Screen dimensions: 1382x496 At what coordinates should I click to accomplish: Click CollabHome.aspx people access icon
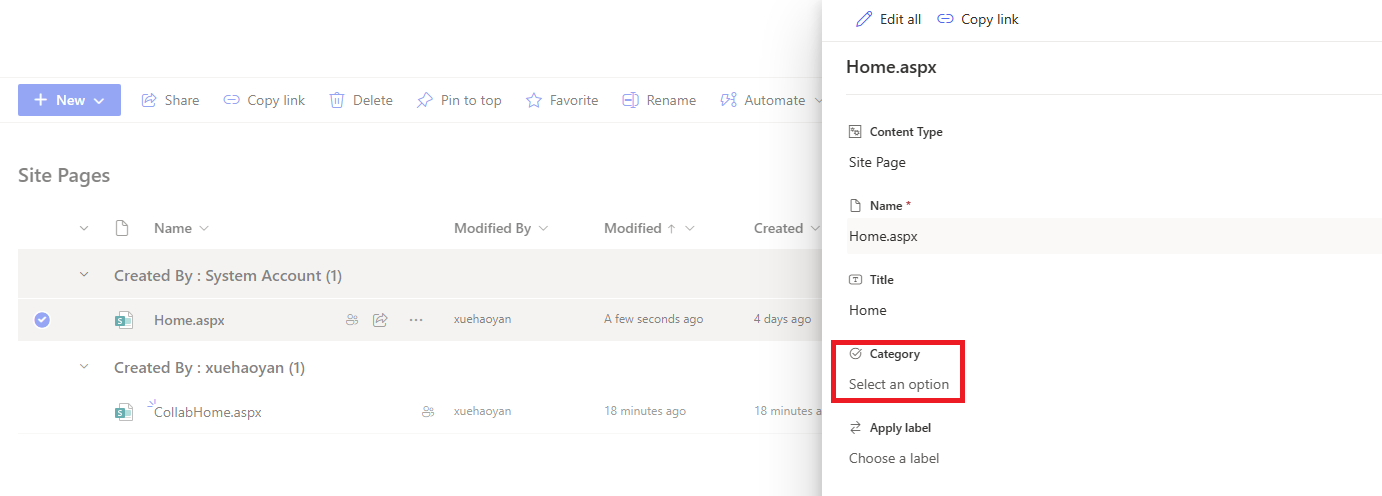pyautogui.click(x=428, y=412)
